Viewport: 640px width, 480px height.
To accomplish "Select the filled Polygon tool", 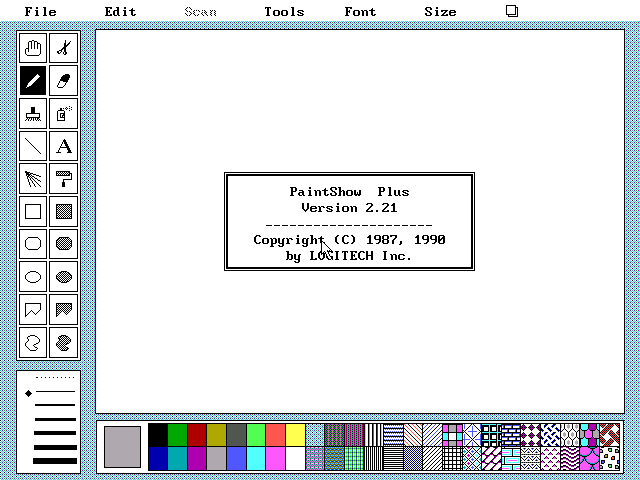I will click(64, 309).
